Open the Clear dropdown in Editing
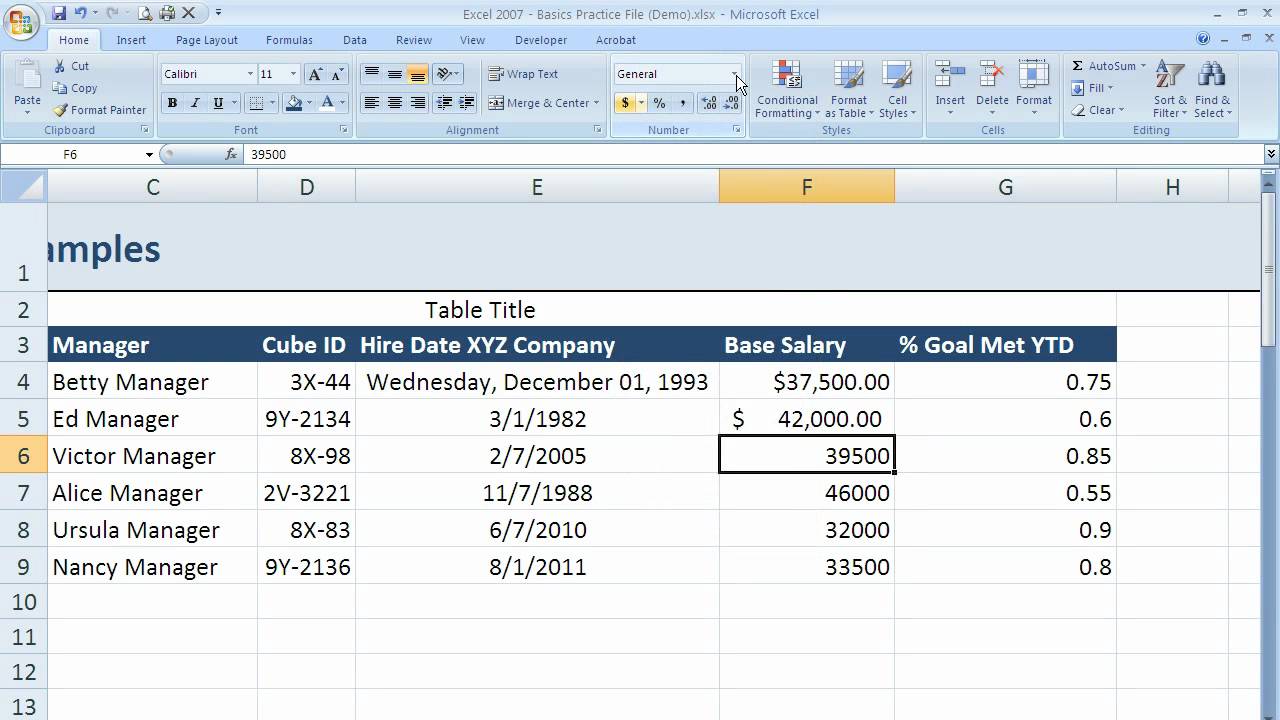 point(1098,110)
